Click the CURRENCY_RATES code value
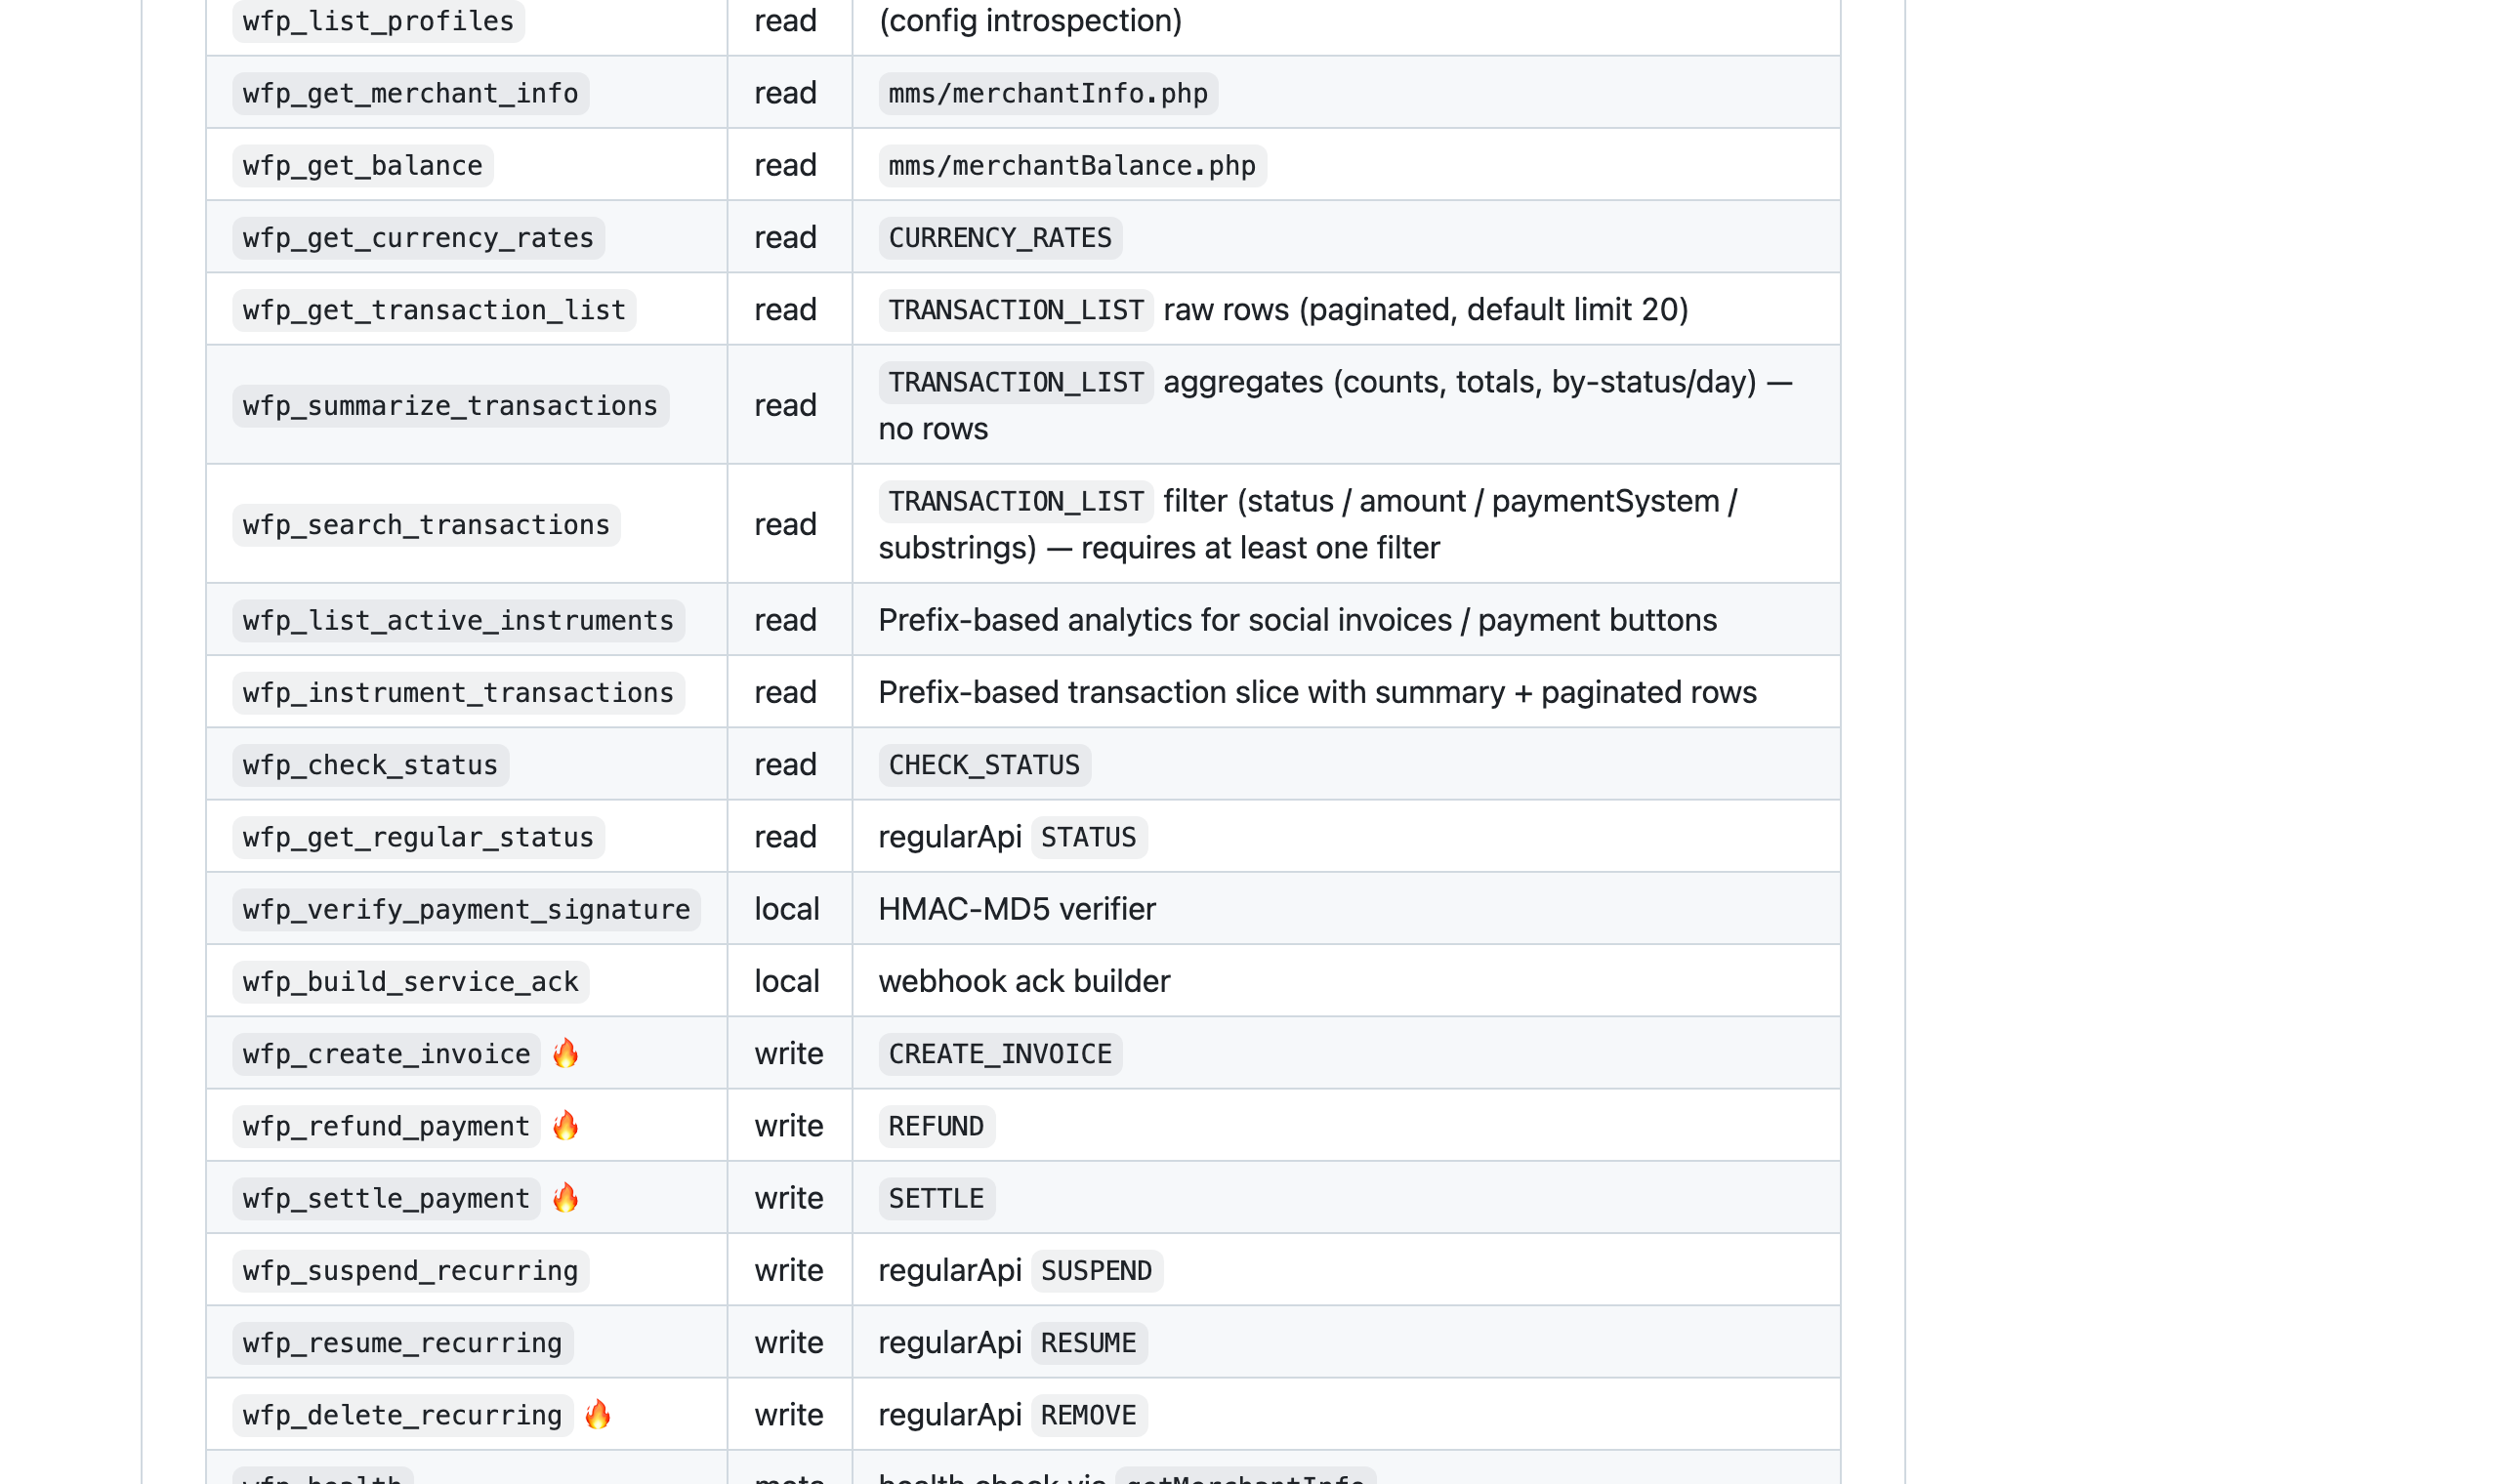The height and width of the screenshot is (1484, 2500). point(1000,237)
